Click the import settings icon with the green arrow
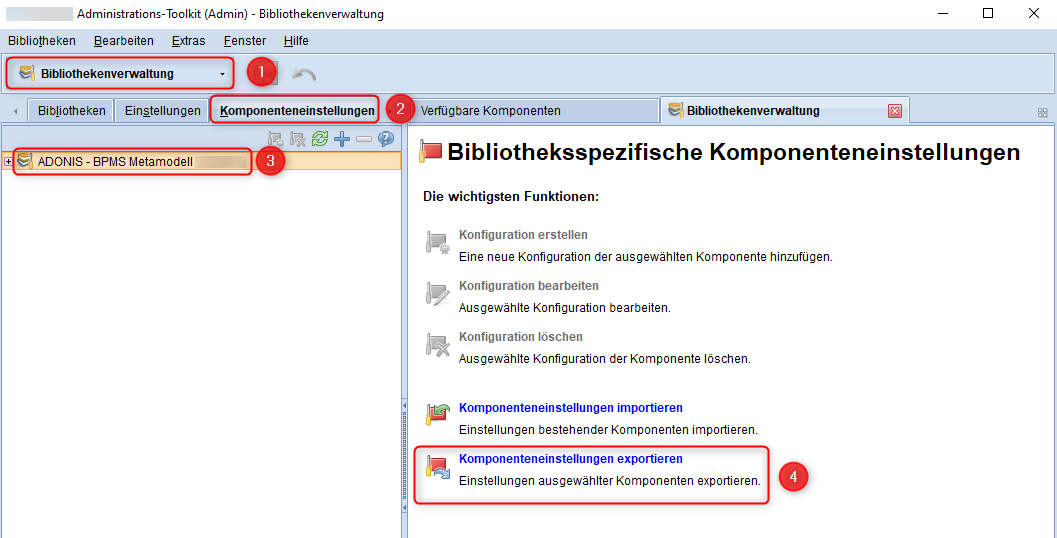The height and width of the screenshot is (538, 1057). 437,414
